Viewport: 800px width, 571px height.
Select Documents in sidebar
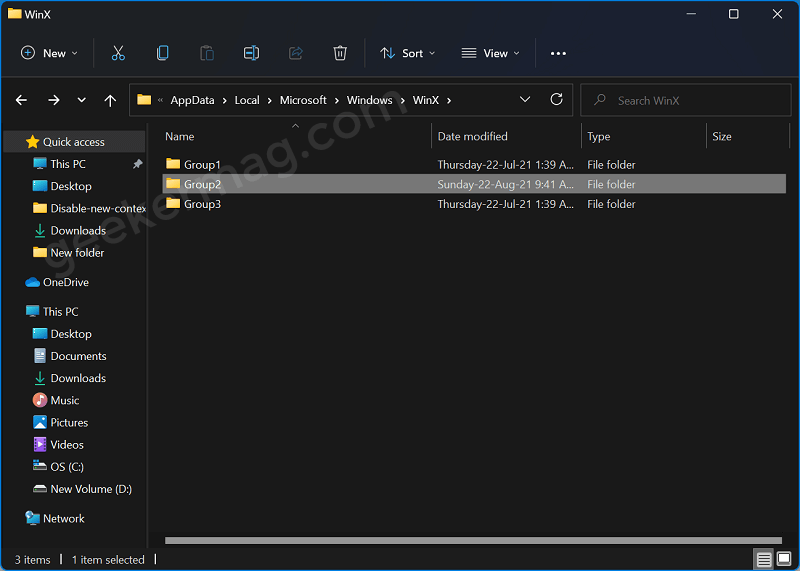tap(79, 356)
